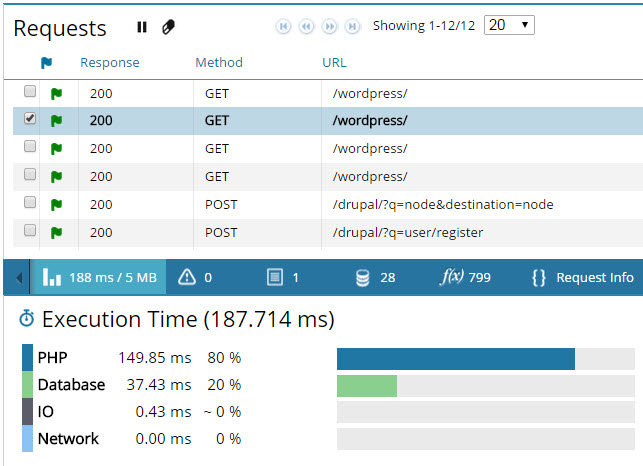Check the box for the first /wordpress/ request

click(x=30, y=91)
